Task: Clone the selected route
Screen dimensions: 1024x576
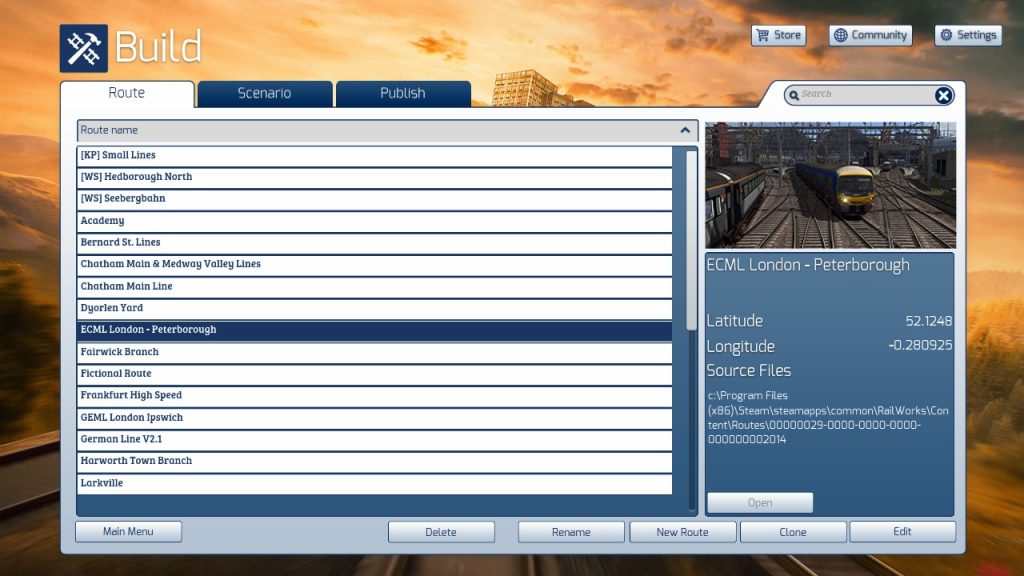Action: click(792, 531)
